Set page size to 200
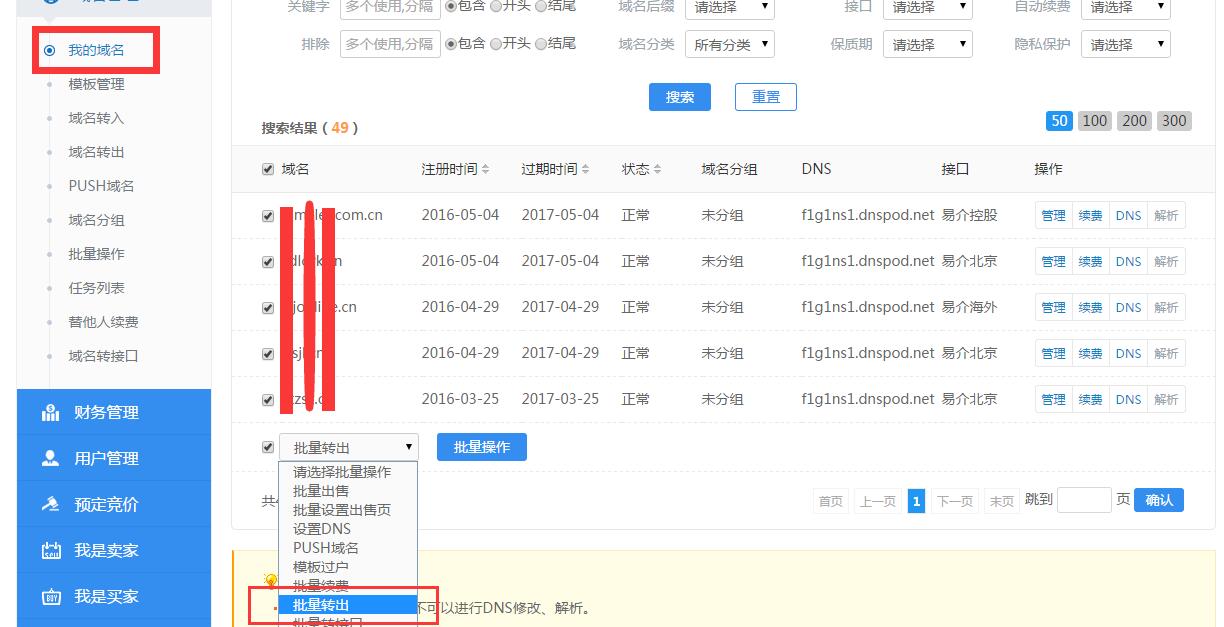Viewport: 1224px width, 627px height. point(1134,121)
